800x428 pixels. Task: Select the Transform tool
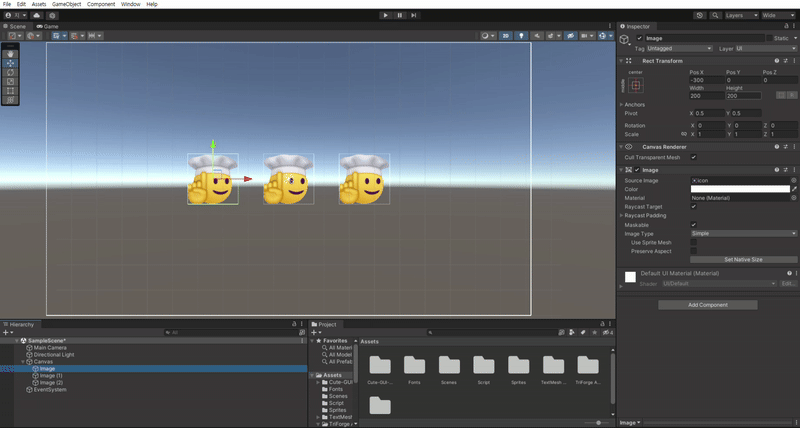click(x=10, y=100)
